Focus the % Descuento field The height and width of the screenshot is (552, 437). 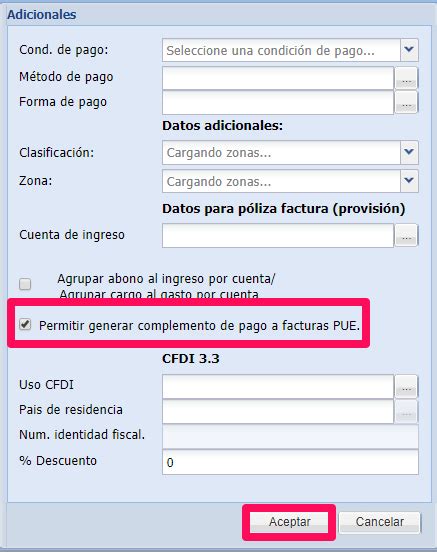click(290, 462)
